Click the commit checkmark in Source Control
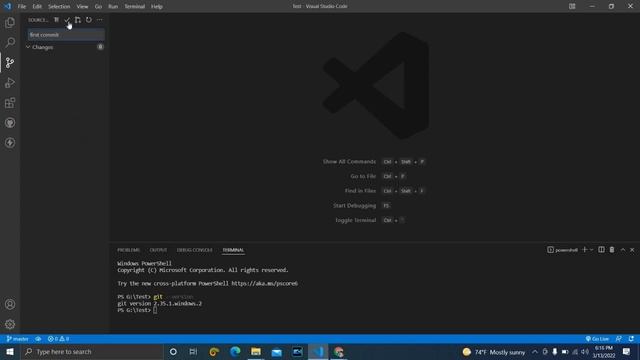Viewport: 640px width, 360px height. pos(67,20)
